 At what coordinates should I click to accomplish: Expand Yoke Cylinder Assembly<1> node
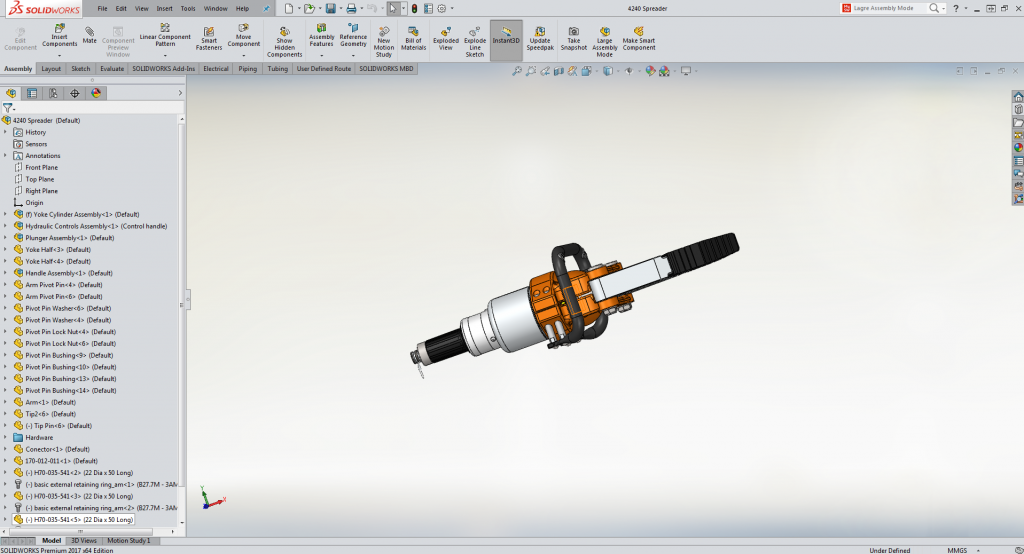pyautogui.click(x=5, y=214)
